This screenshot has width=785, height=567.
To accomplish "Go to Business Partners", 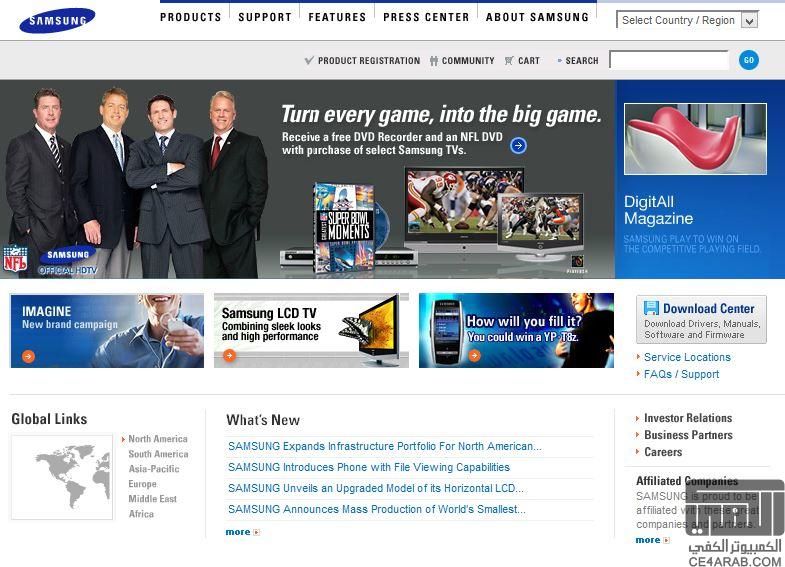I will click(x=688, y=434).
